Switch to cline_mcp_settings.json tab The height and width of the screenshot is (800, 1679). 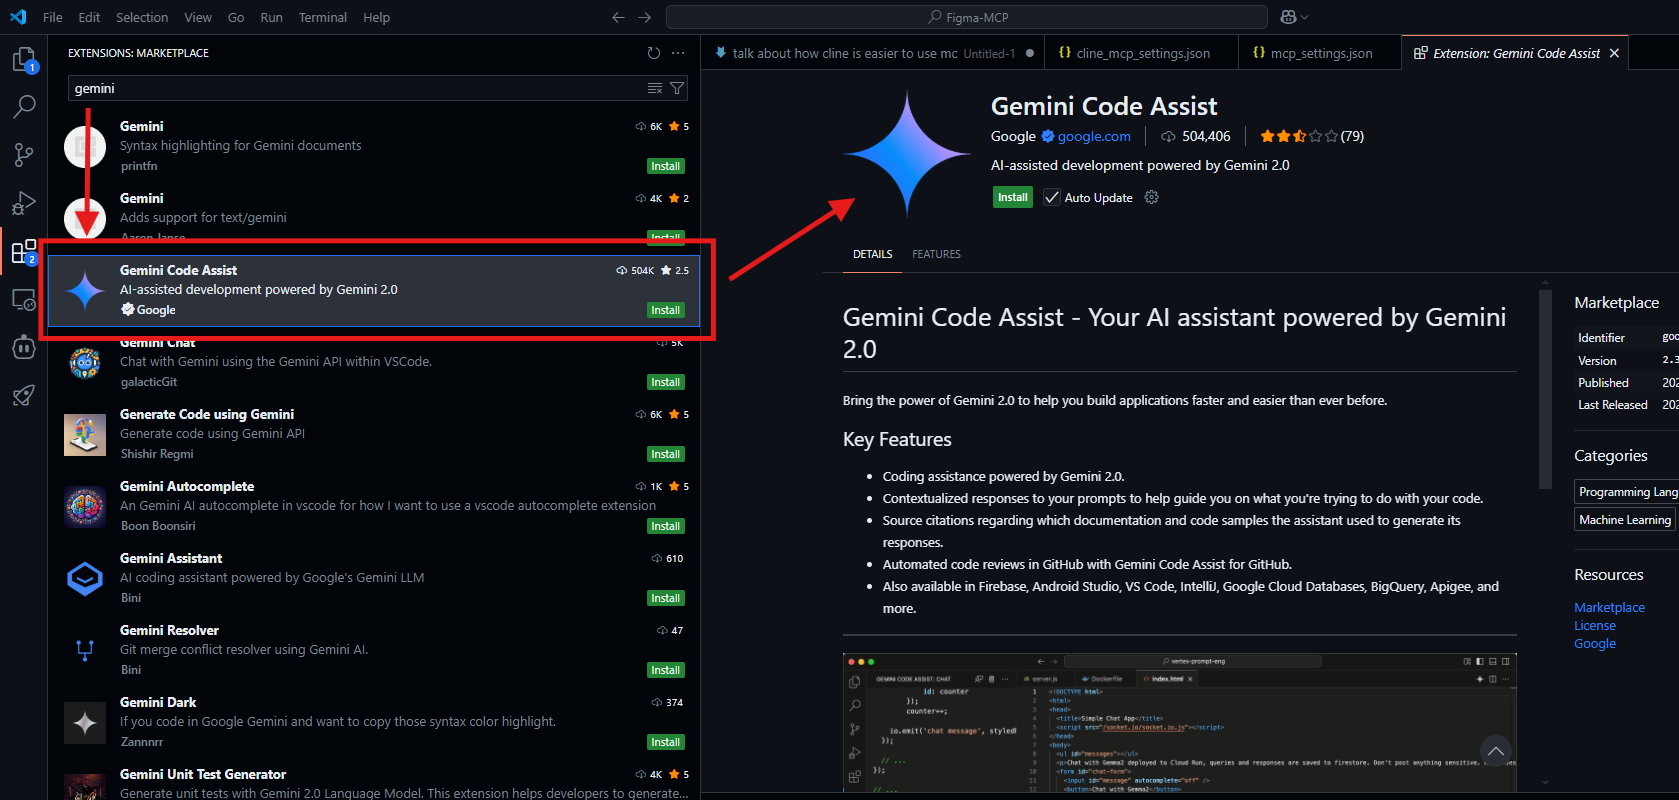[x=1141, y=53]
